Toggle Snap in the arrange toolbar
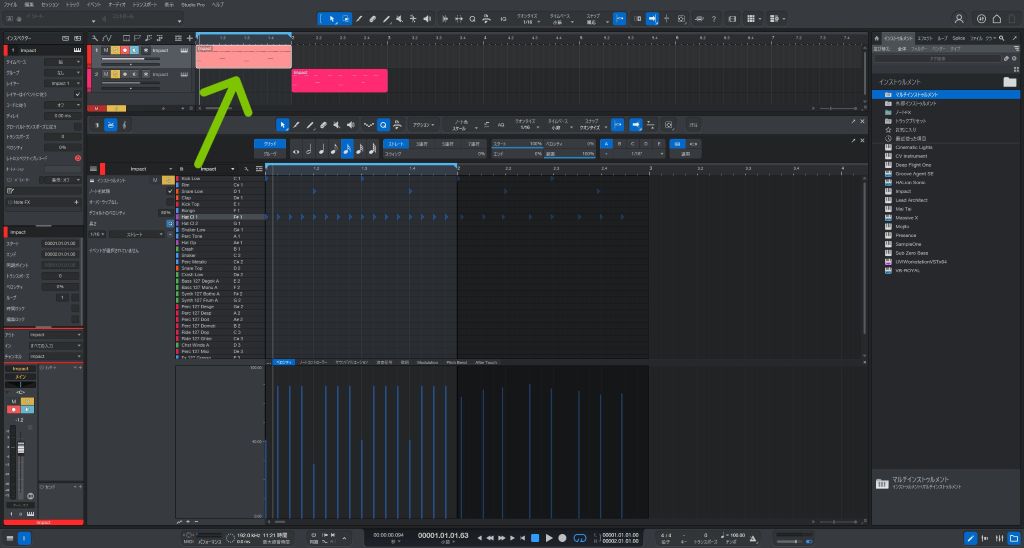Image resolution: width=1024 pixels, height=548 pixels. click(619, 18)
